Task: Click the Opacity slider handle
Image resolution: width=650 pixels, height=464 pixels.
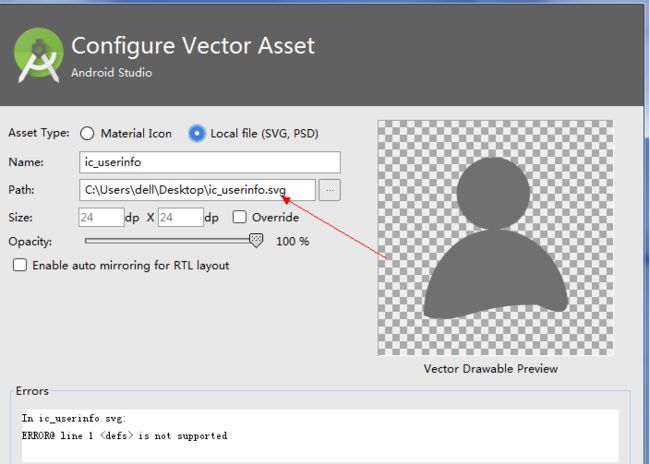Action: coord(256,240)
